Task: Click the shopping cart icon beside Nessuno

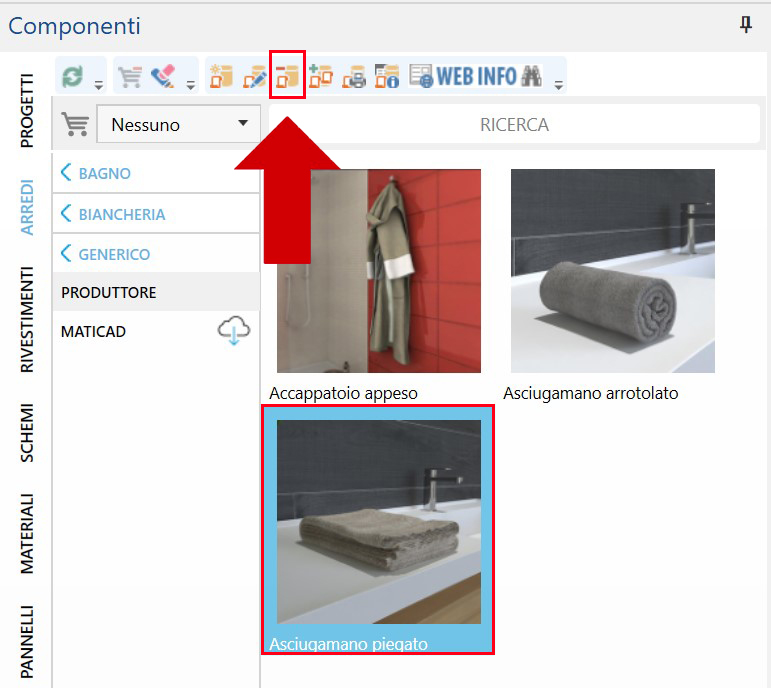Action: pos(75,124)
